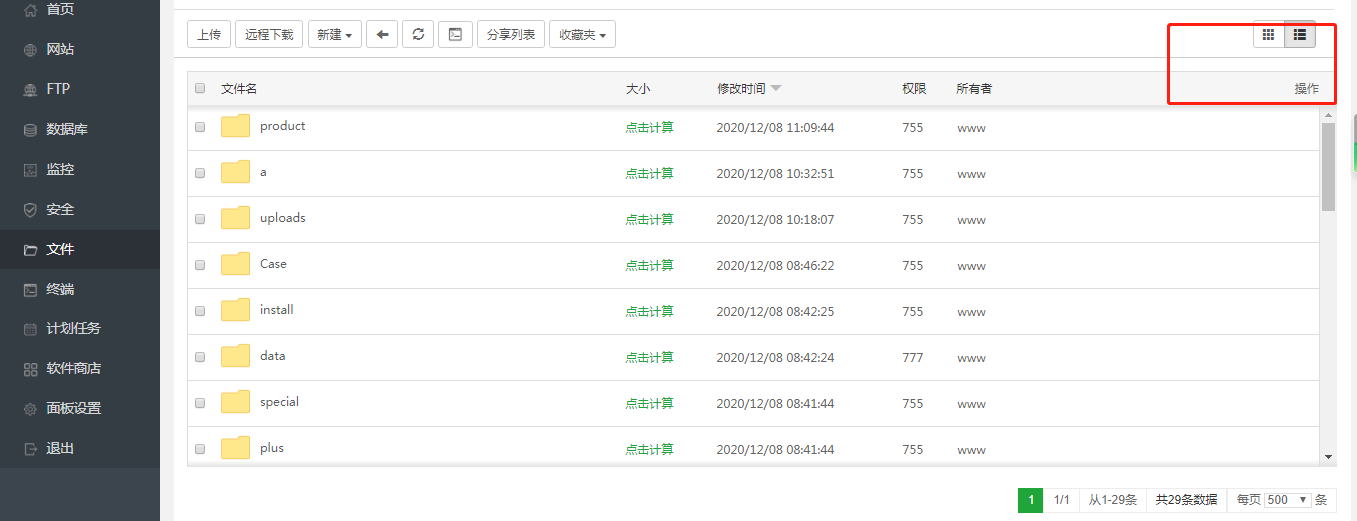The height and width of the screenshot is (521, 1357).
Task: Click the 777 permission of data
Action: (x=912, y=358)
